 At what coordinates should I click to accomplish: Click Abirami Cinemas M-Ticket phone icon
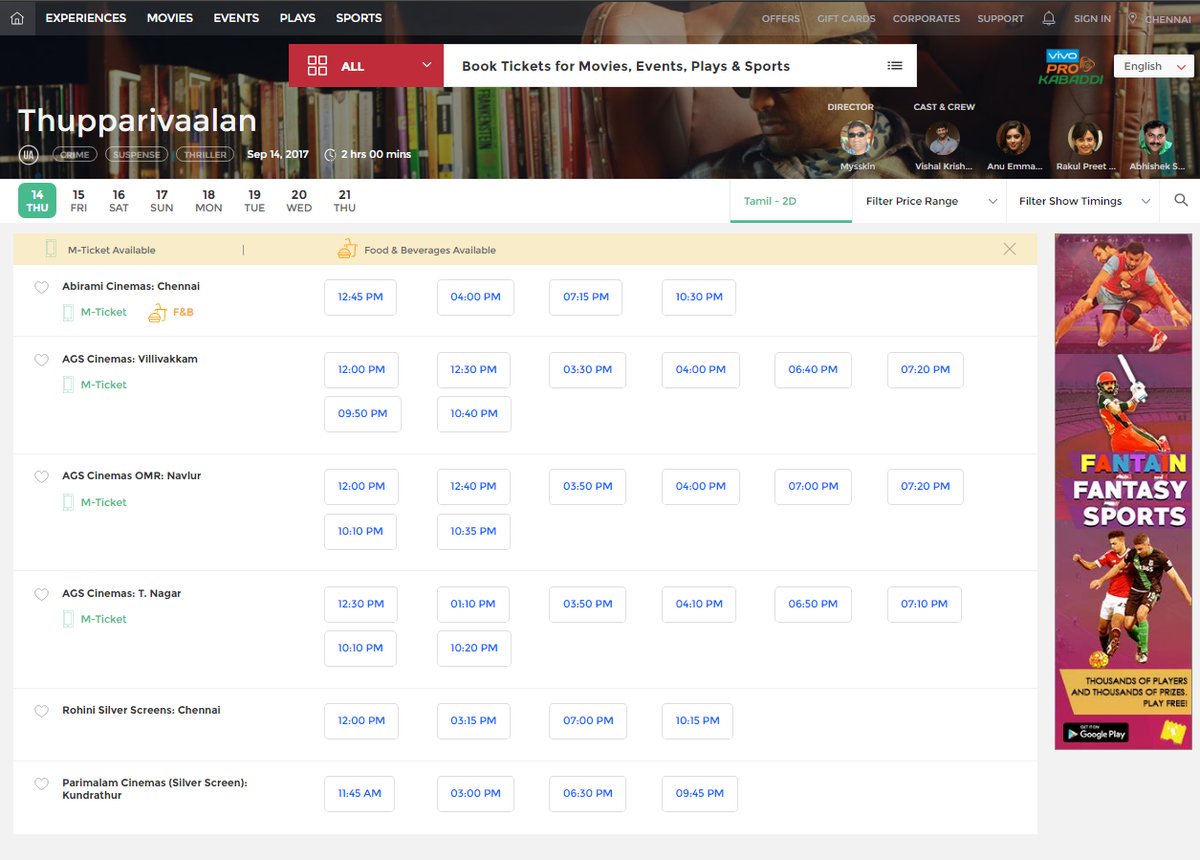tap(68, 312)
